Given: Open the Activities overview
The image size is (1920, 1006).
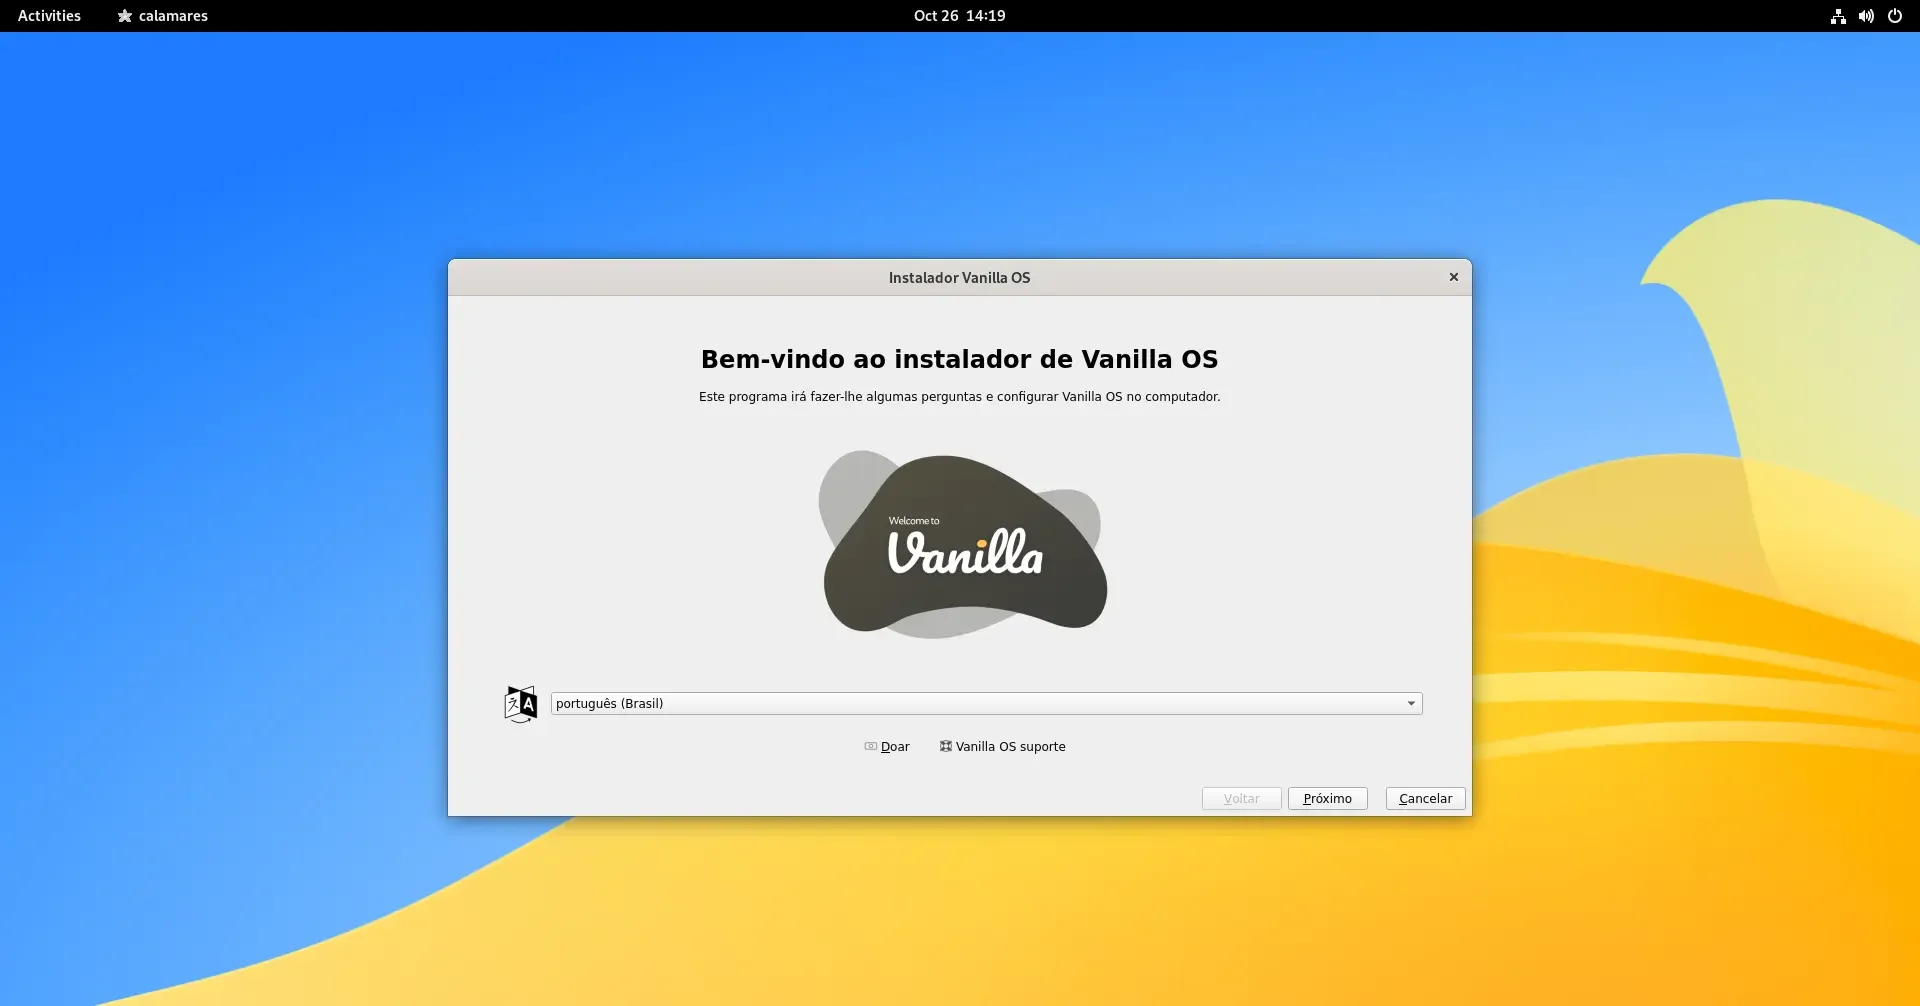Looking at the screenshot, I should coord(49,16).
